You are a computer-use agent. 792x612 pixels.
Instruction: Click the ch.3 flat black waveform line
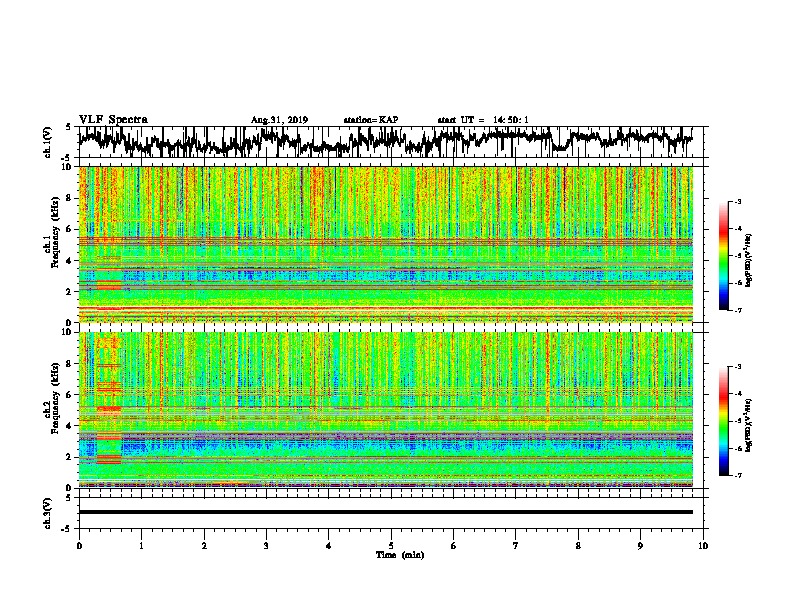click(385, 512)
